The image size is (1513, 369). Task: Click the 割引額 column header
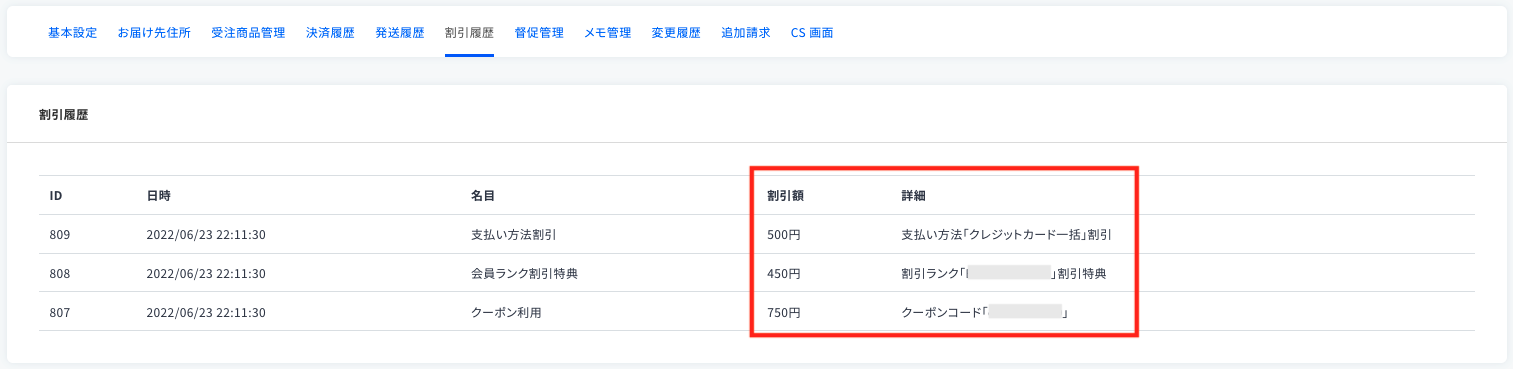785,195
